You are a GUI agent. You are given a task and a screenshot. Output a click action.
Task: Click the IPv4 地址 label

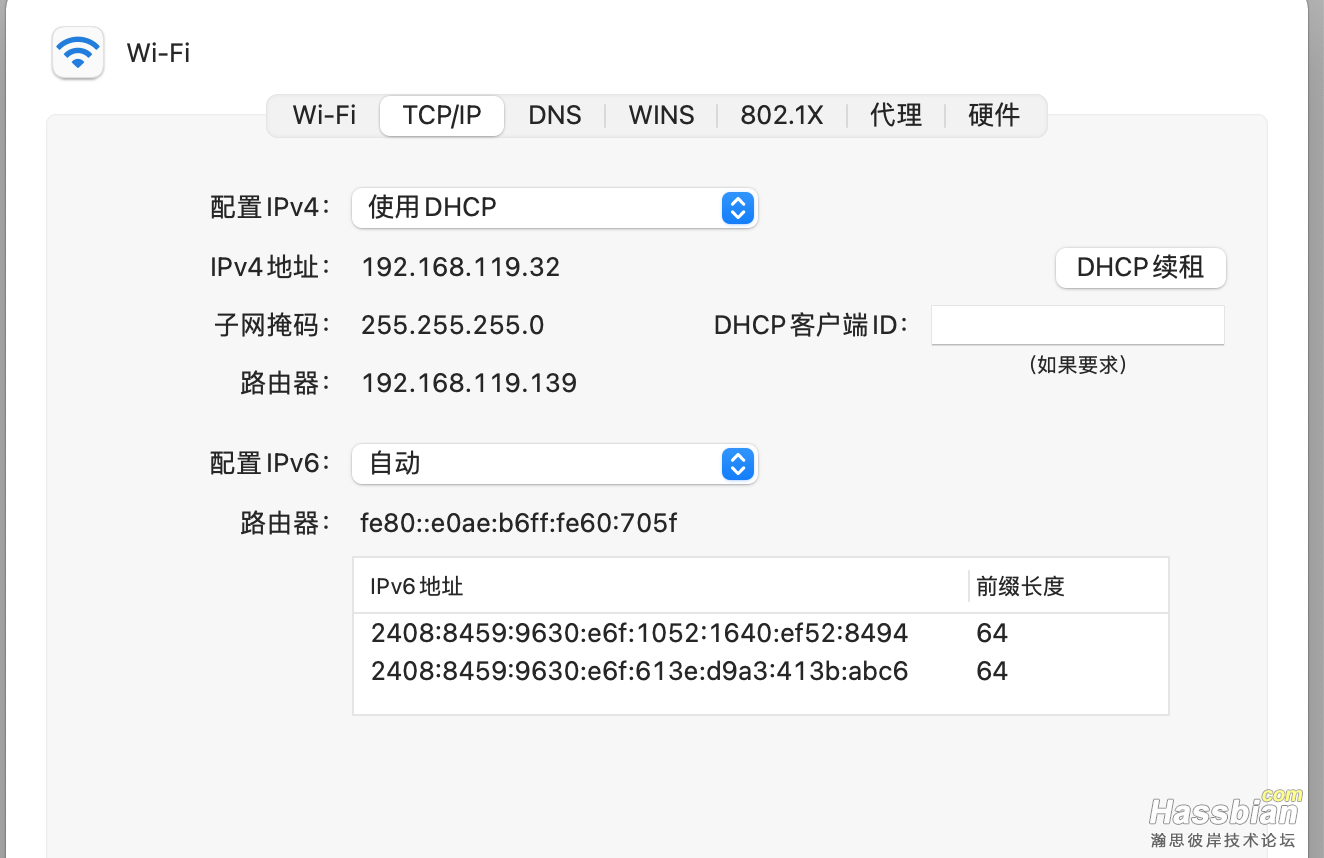[270, 267]
